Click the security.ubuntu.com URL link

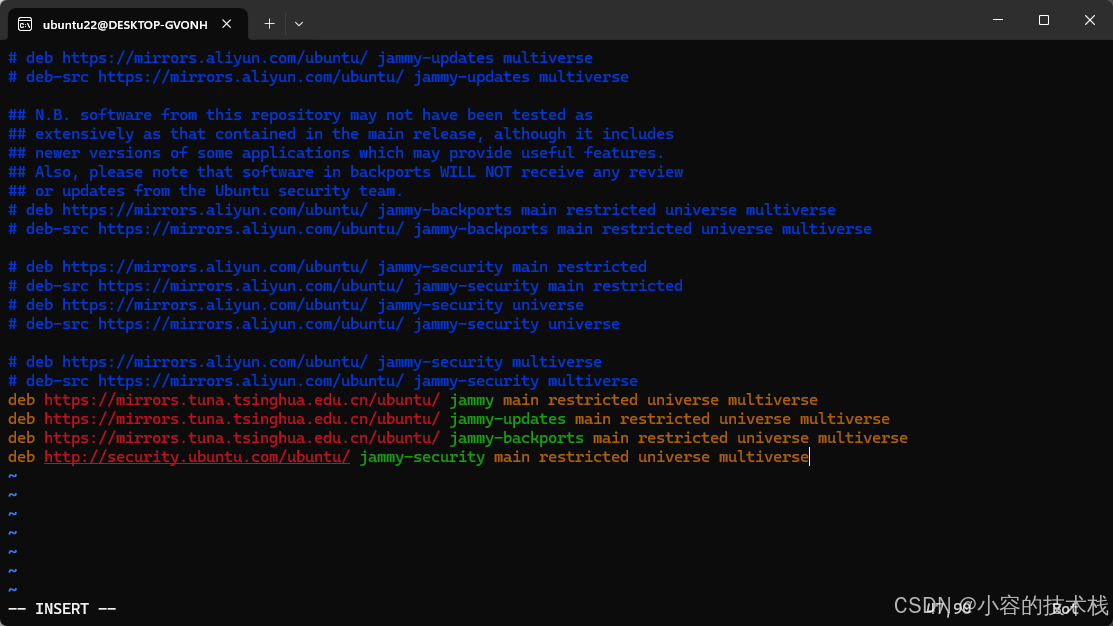pos(197,457)
